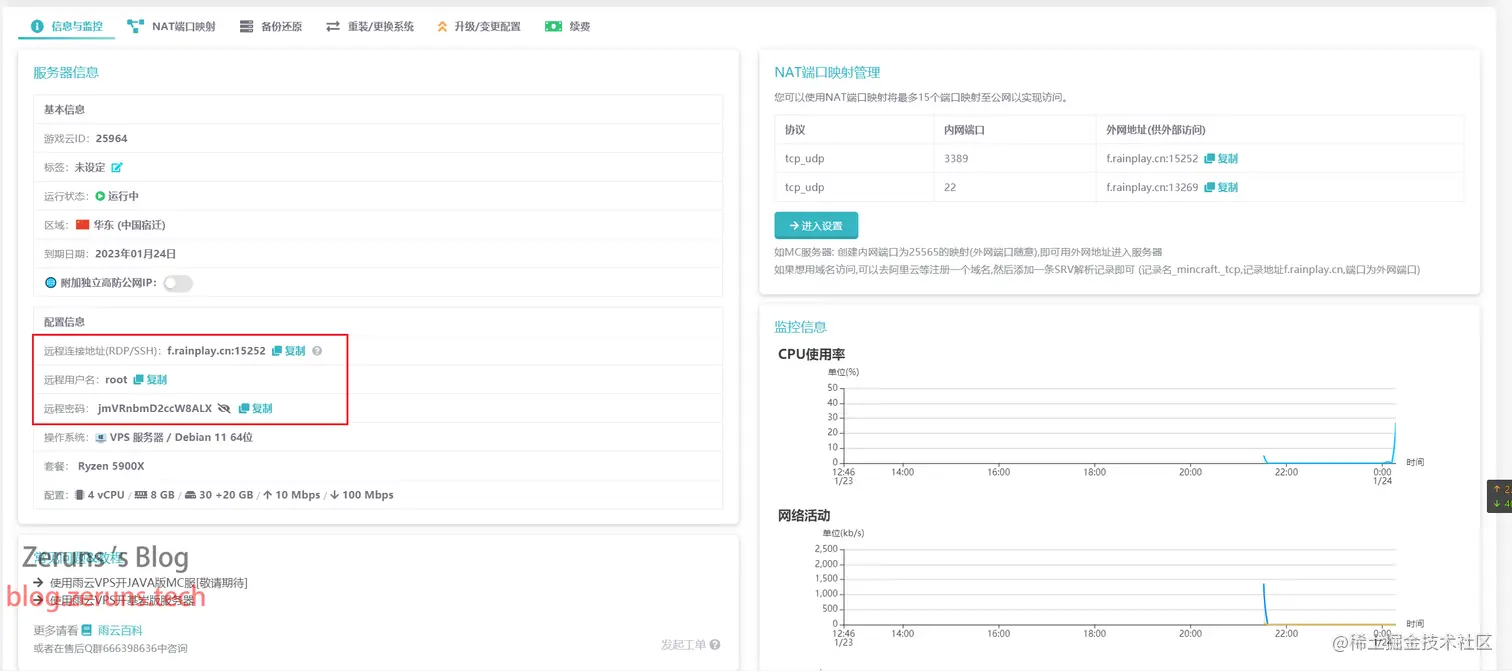Click the 内网端口 column header
1512x672 pixels.
click(x=964, y=130)
